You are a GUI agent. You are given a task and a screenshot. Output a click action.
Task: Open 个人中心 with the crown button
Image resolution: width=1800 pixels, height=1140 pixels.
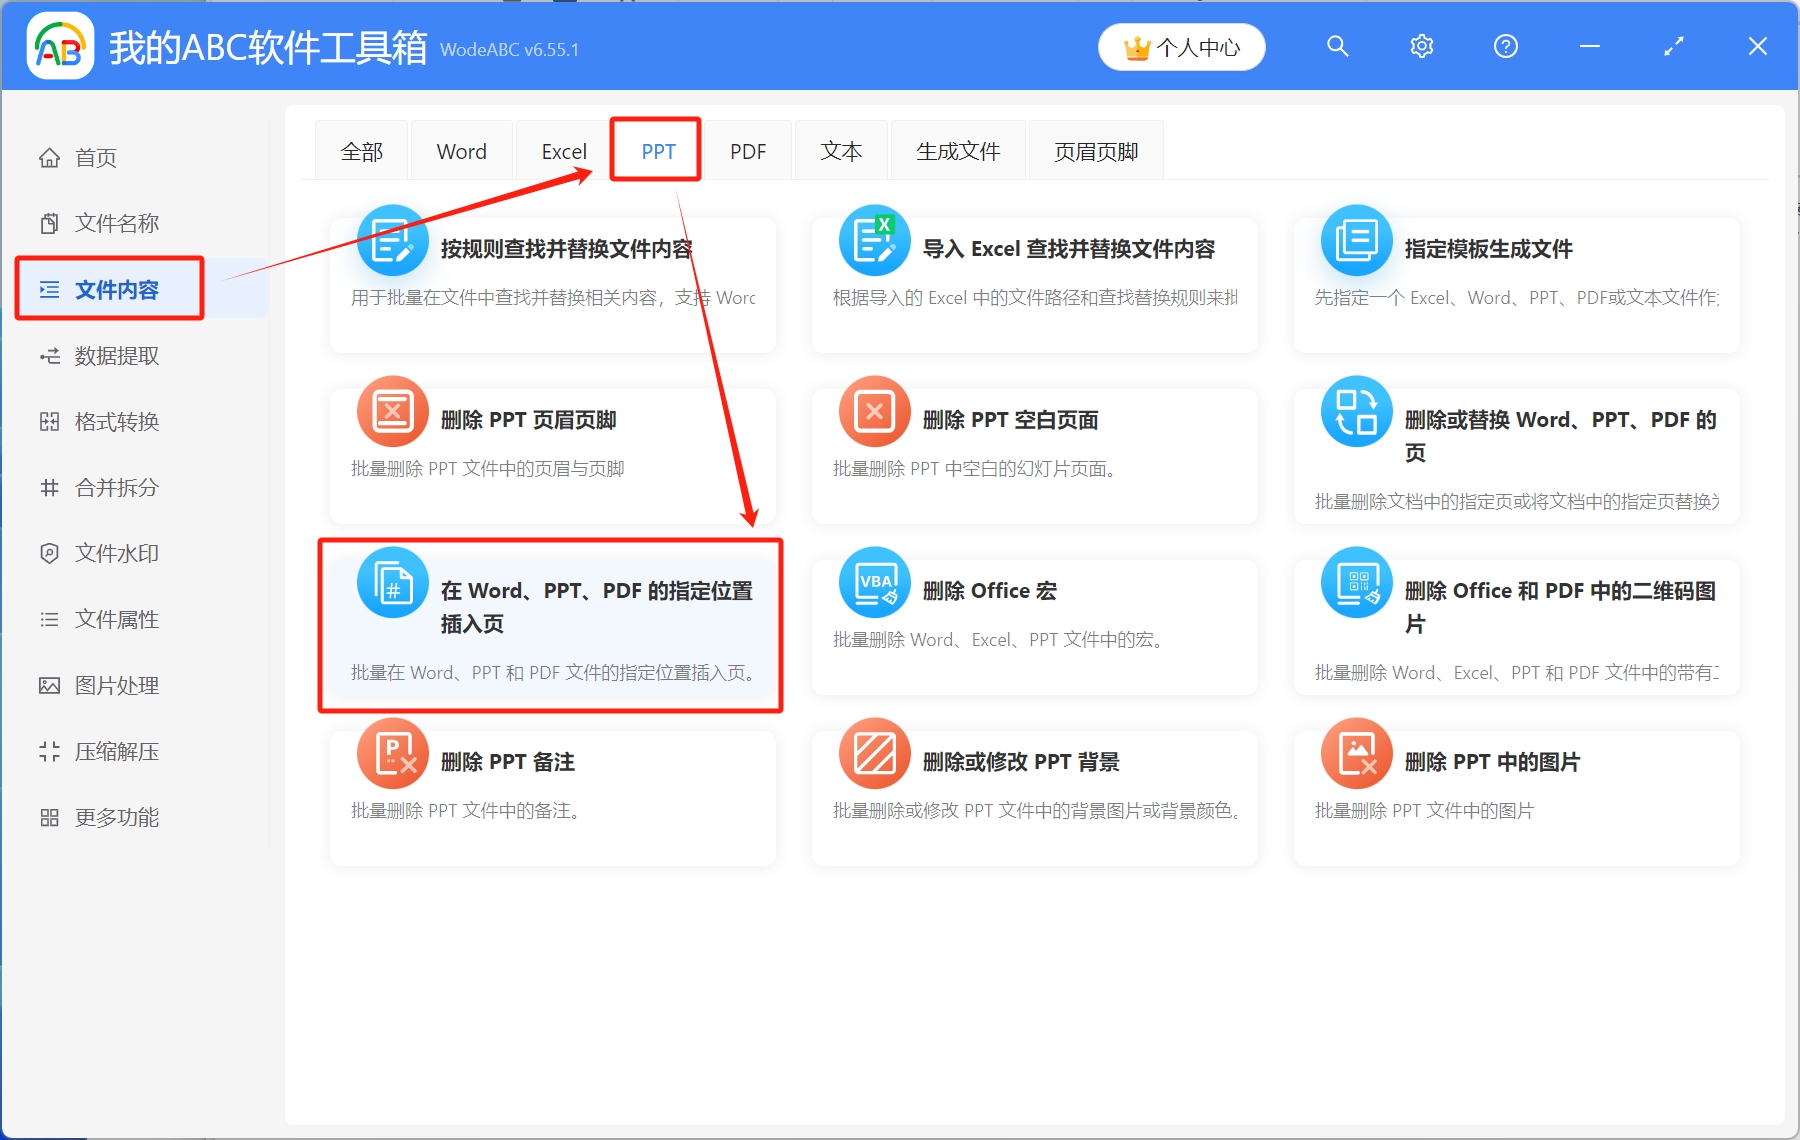point(1181,46)
